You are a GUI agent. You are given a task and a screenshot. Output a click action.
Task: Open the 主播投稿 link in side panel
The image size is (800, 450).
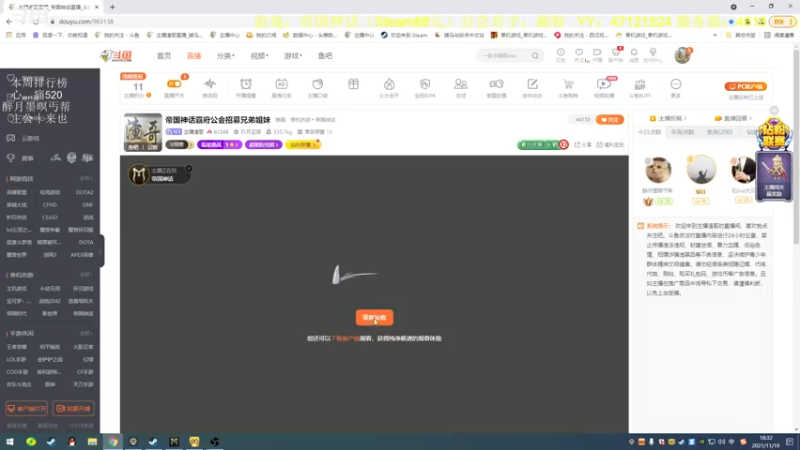click(667, 118)
